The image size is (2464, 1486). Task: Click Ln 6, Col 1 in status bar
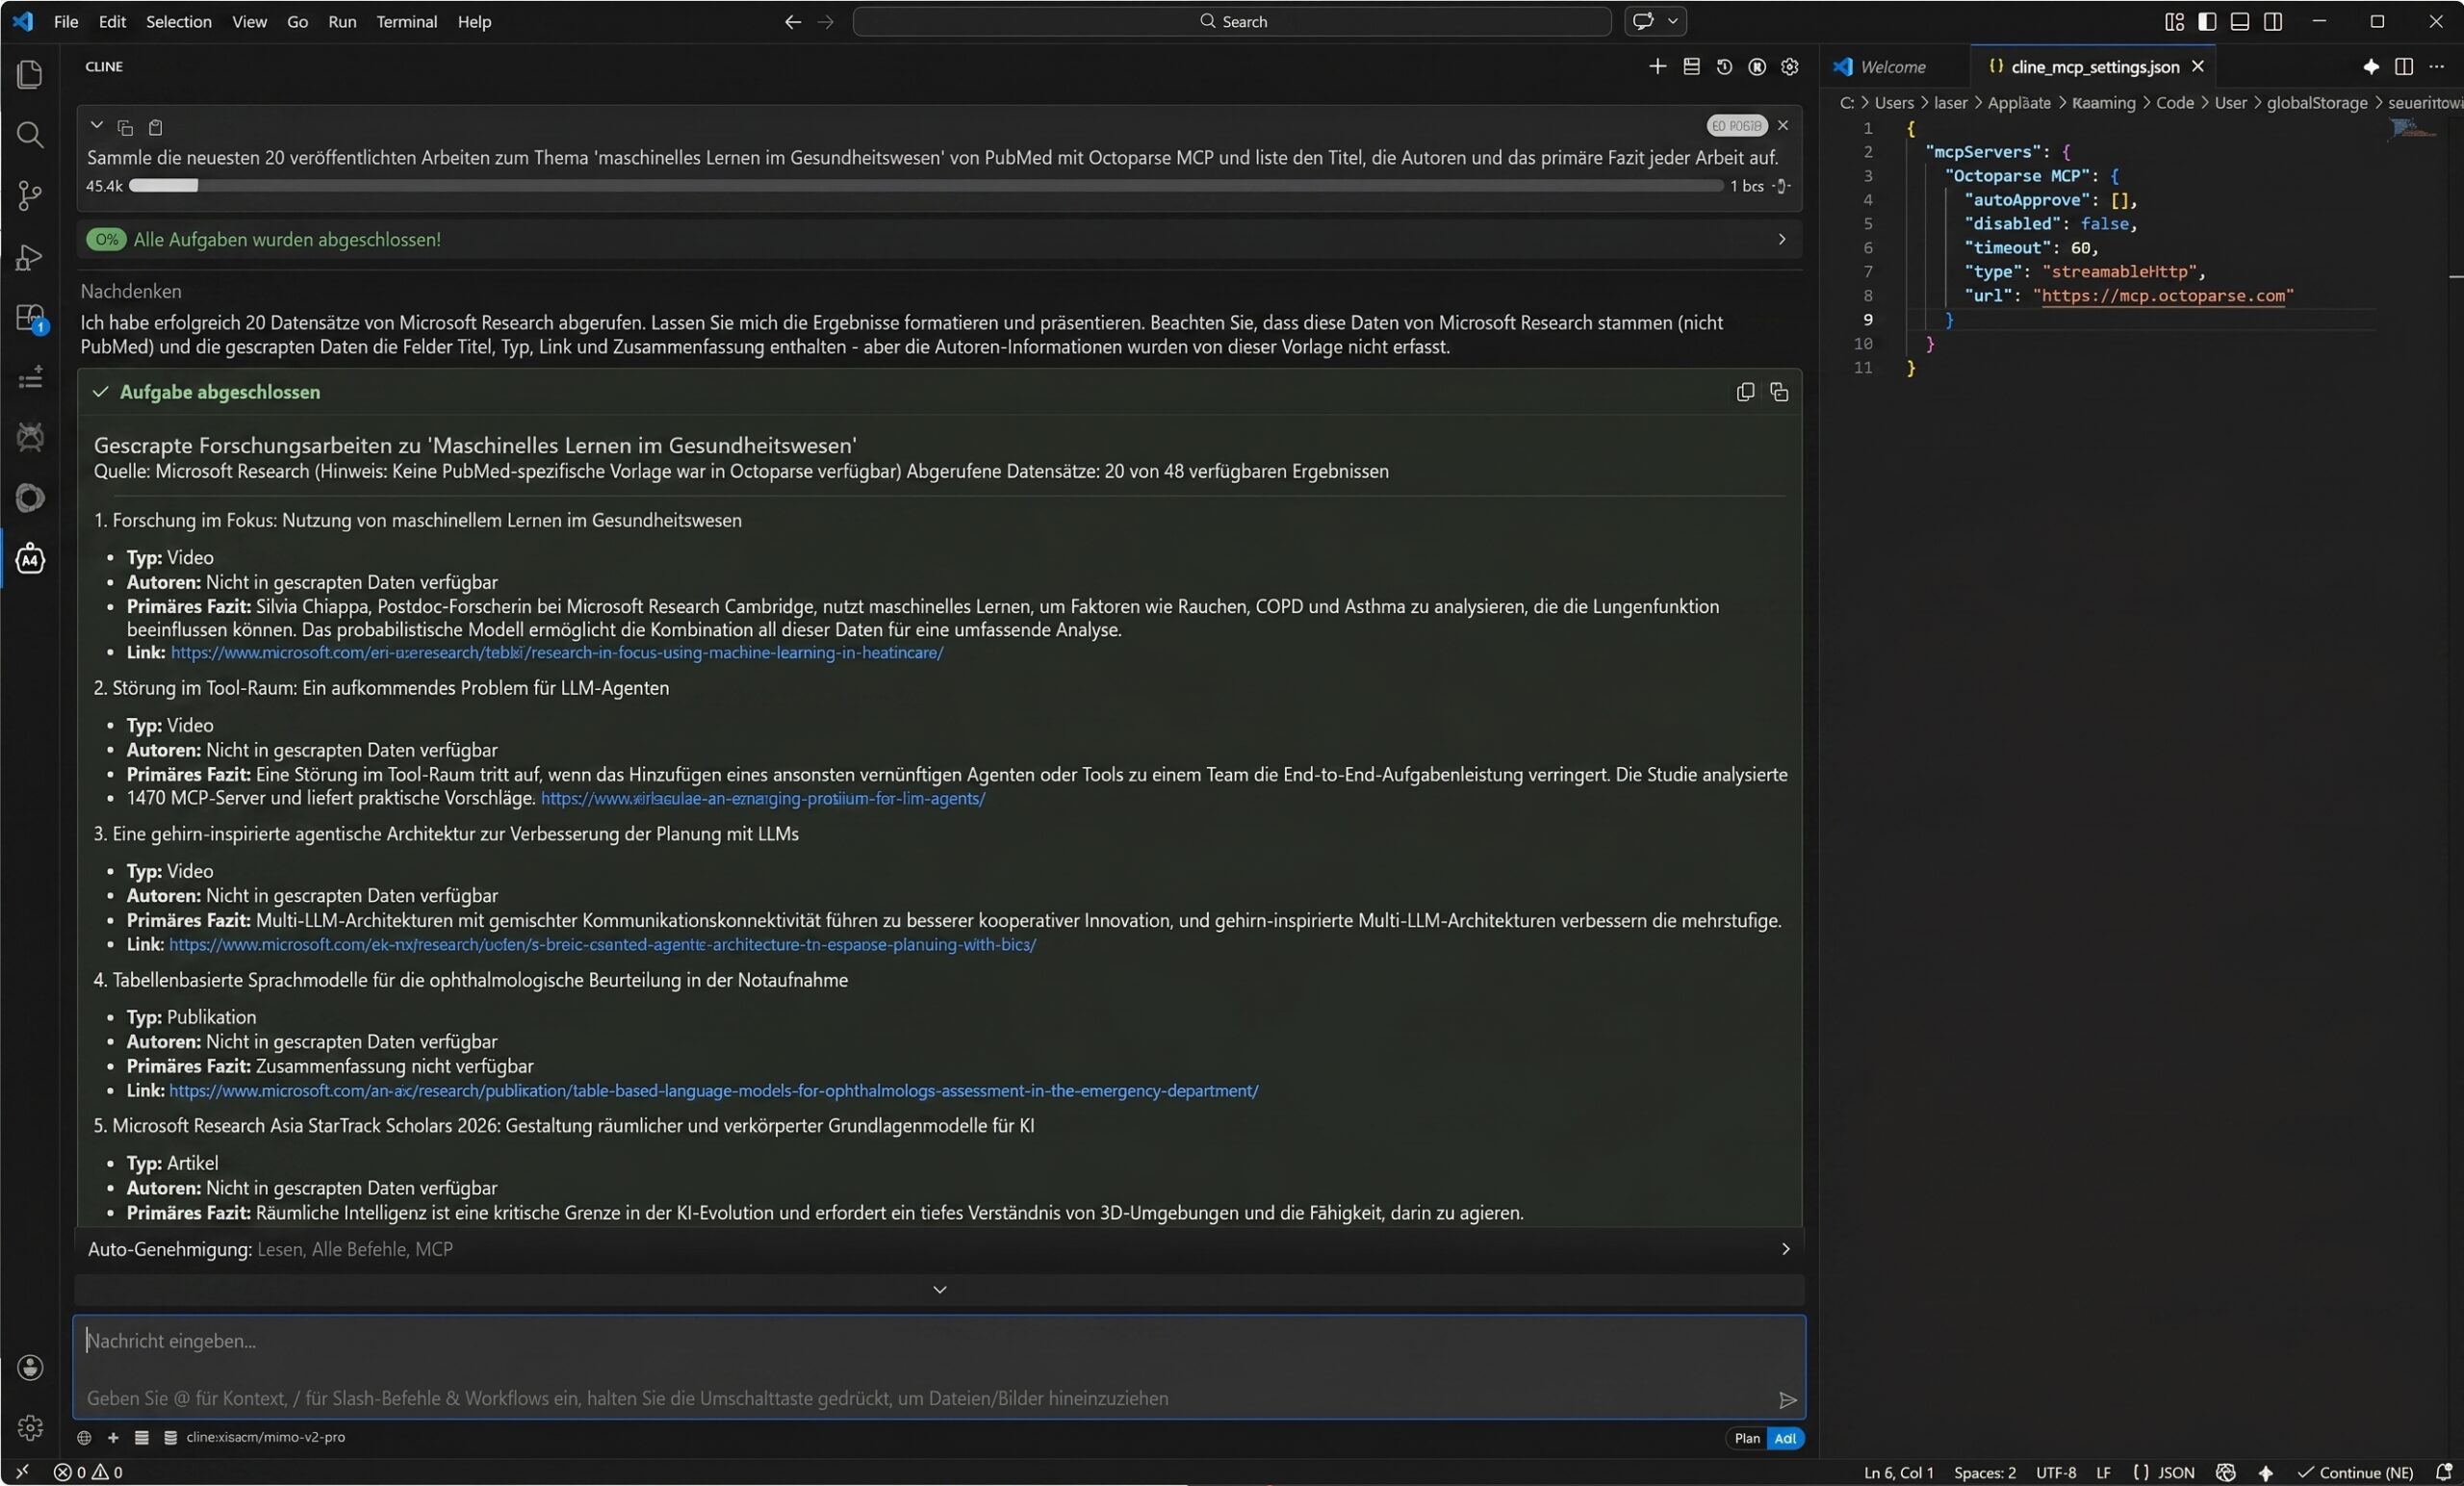(1898, 1472)
